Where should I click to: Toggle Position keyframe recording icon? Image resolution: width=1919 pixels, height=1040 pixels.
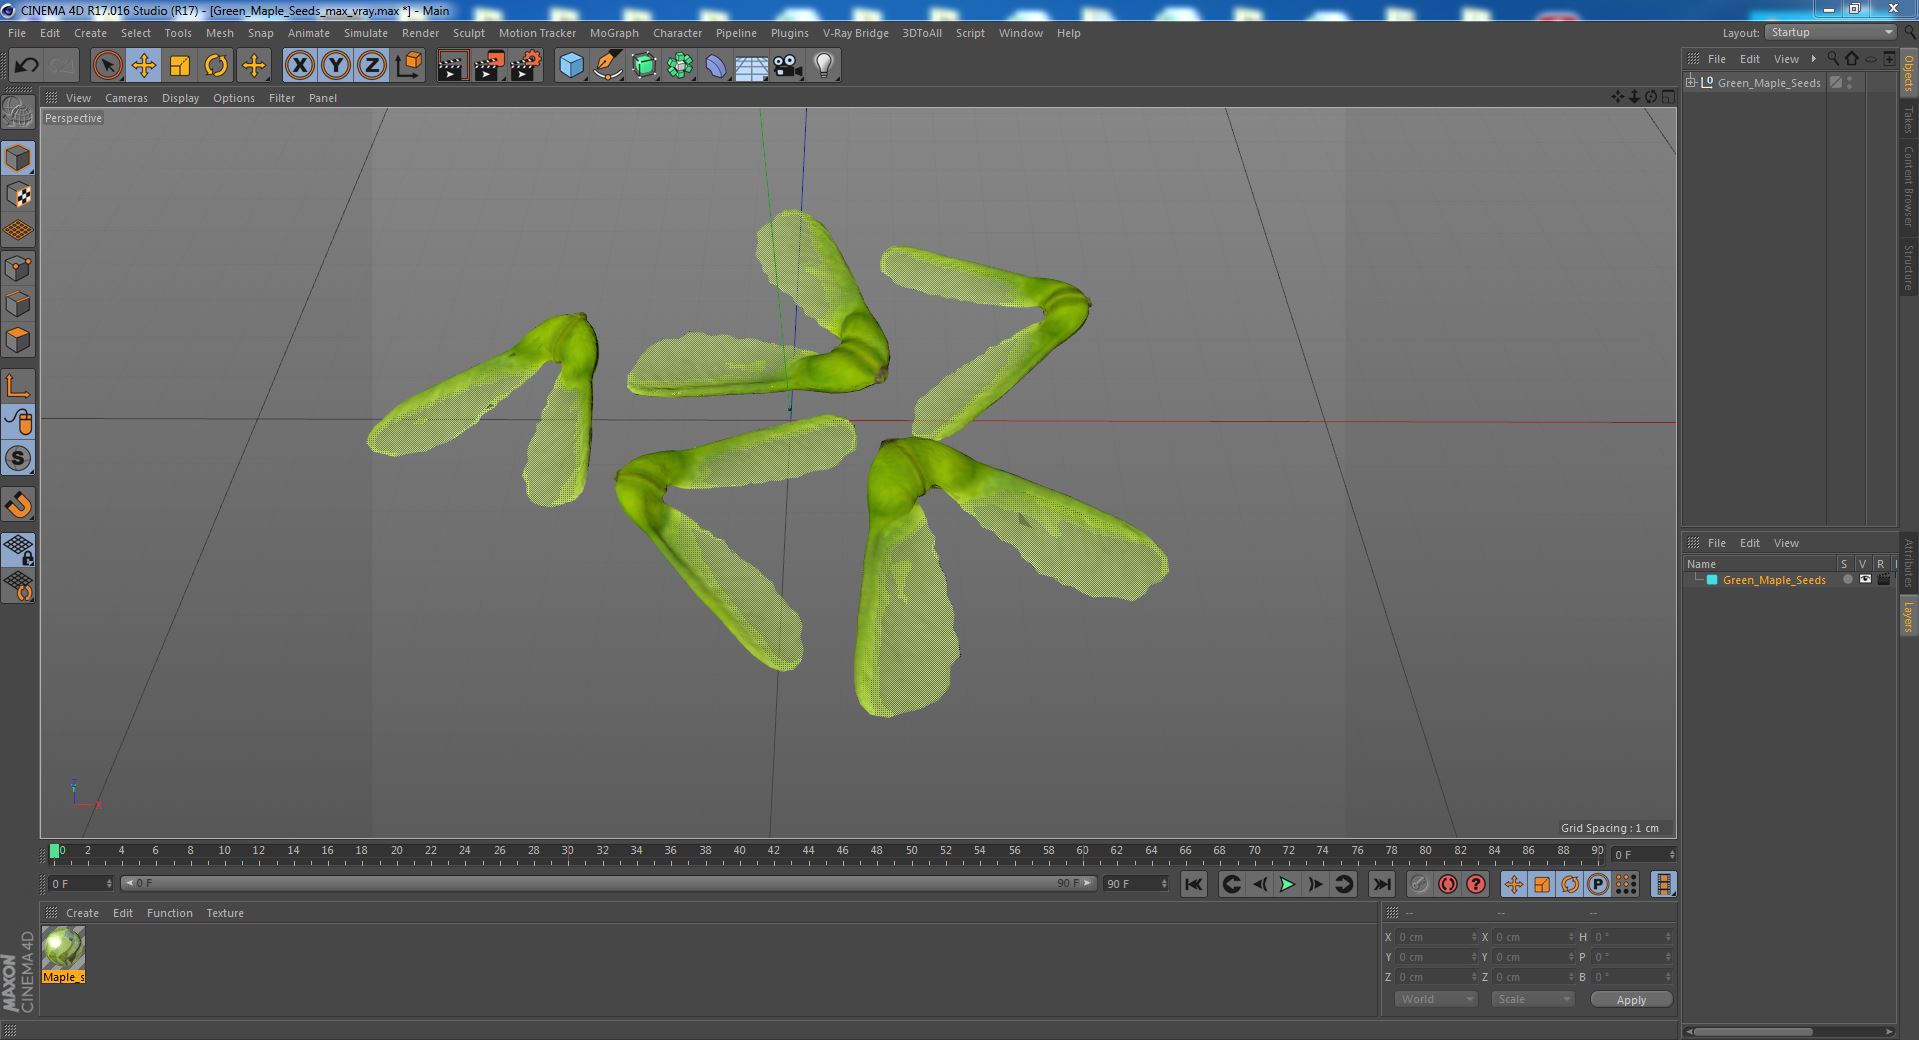click(x=1514, y=884)
